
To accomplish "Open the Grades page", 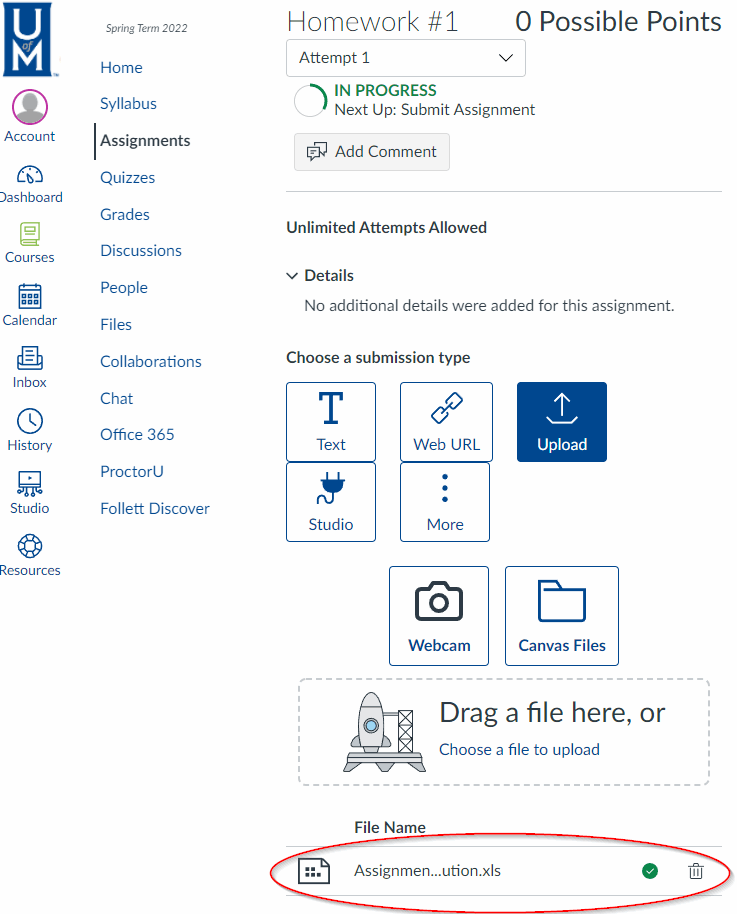I will click(x=125, y=215).
